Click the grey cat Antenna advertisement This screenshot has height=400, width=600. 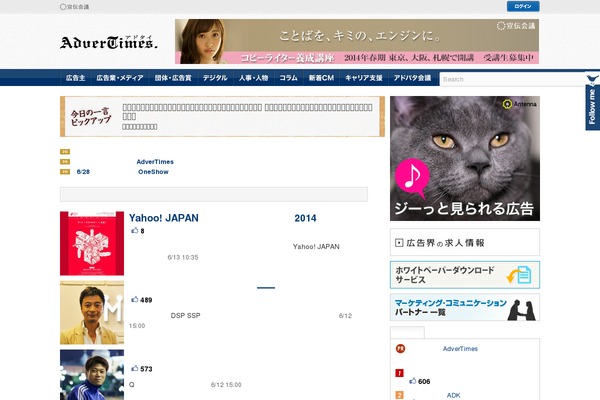(x=465, y=158)
